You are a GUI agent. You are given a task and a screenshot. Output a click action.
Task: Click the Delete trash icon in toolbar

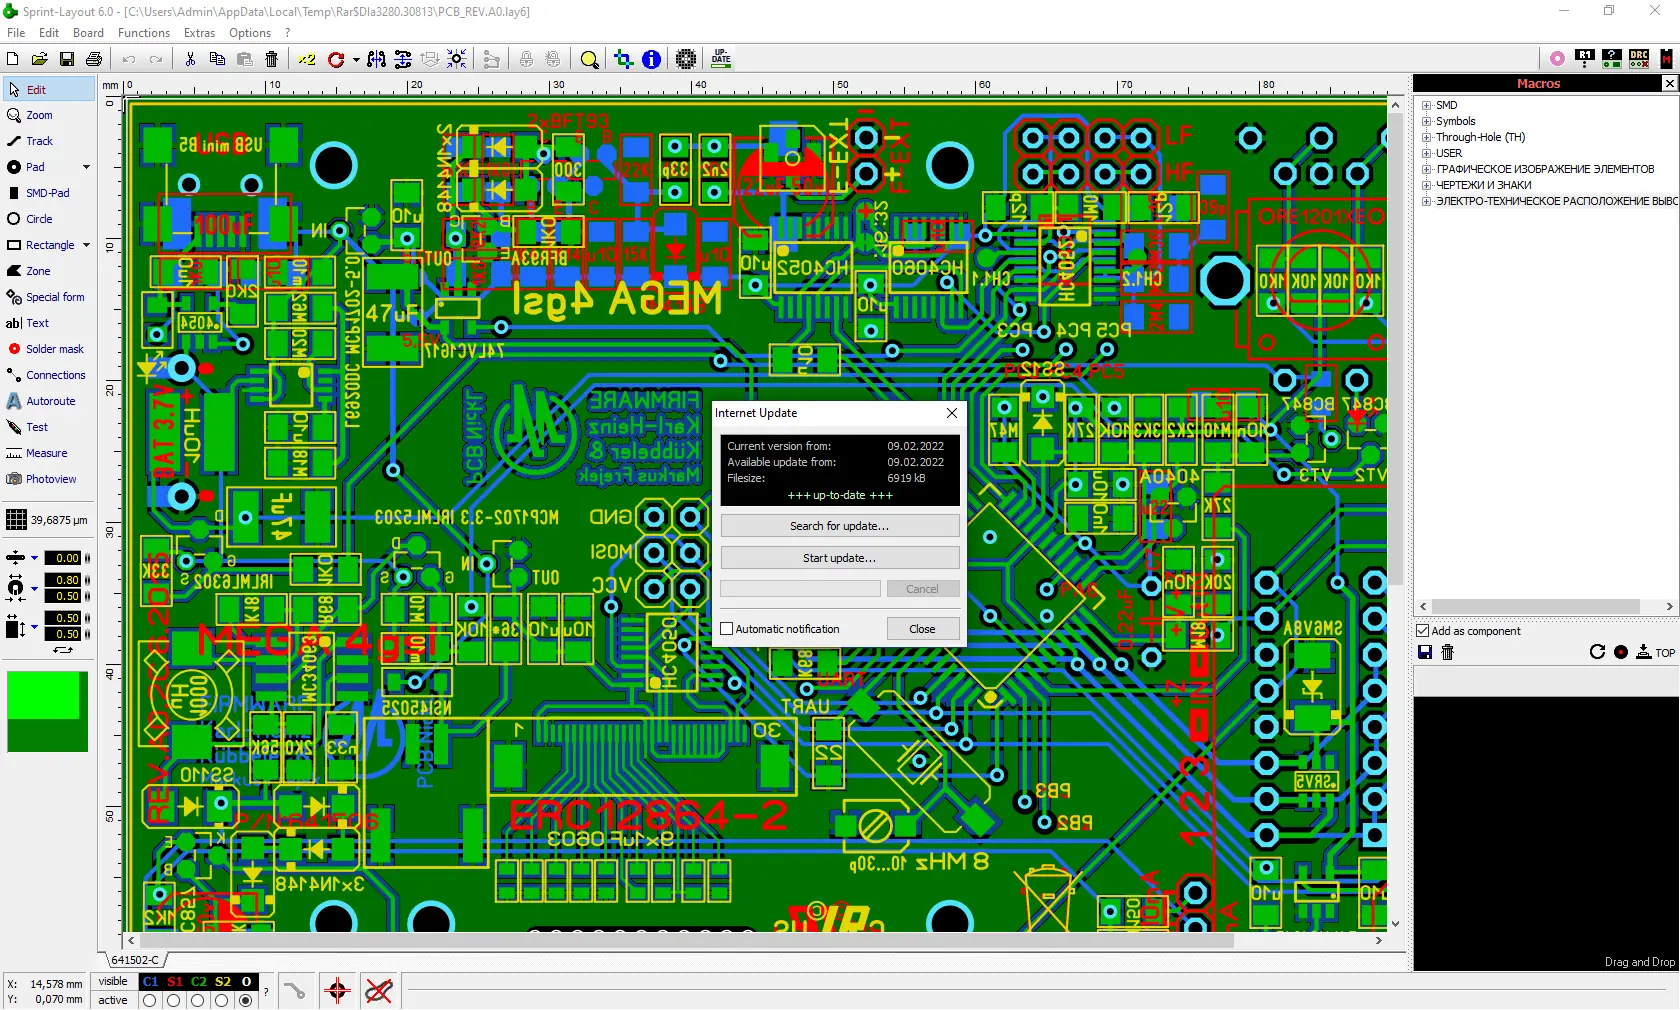272,59
